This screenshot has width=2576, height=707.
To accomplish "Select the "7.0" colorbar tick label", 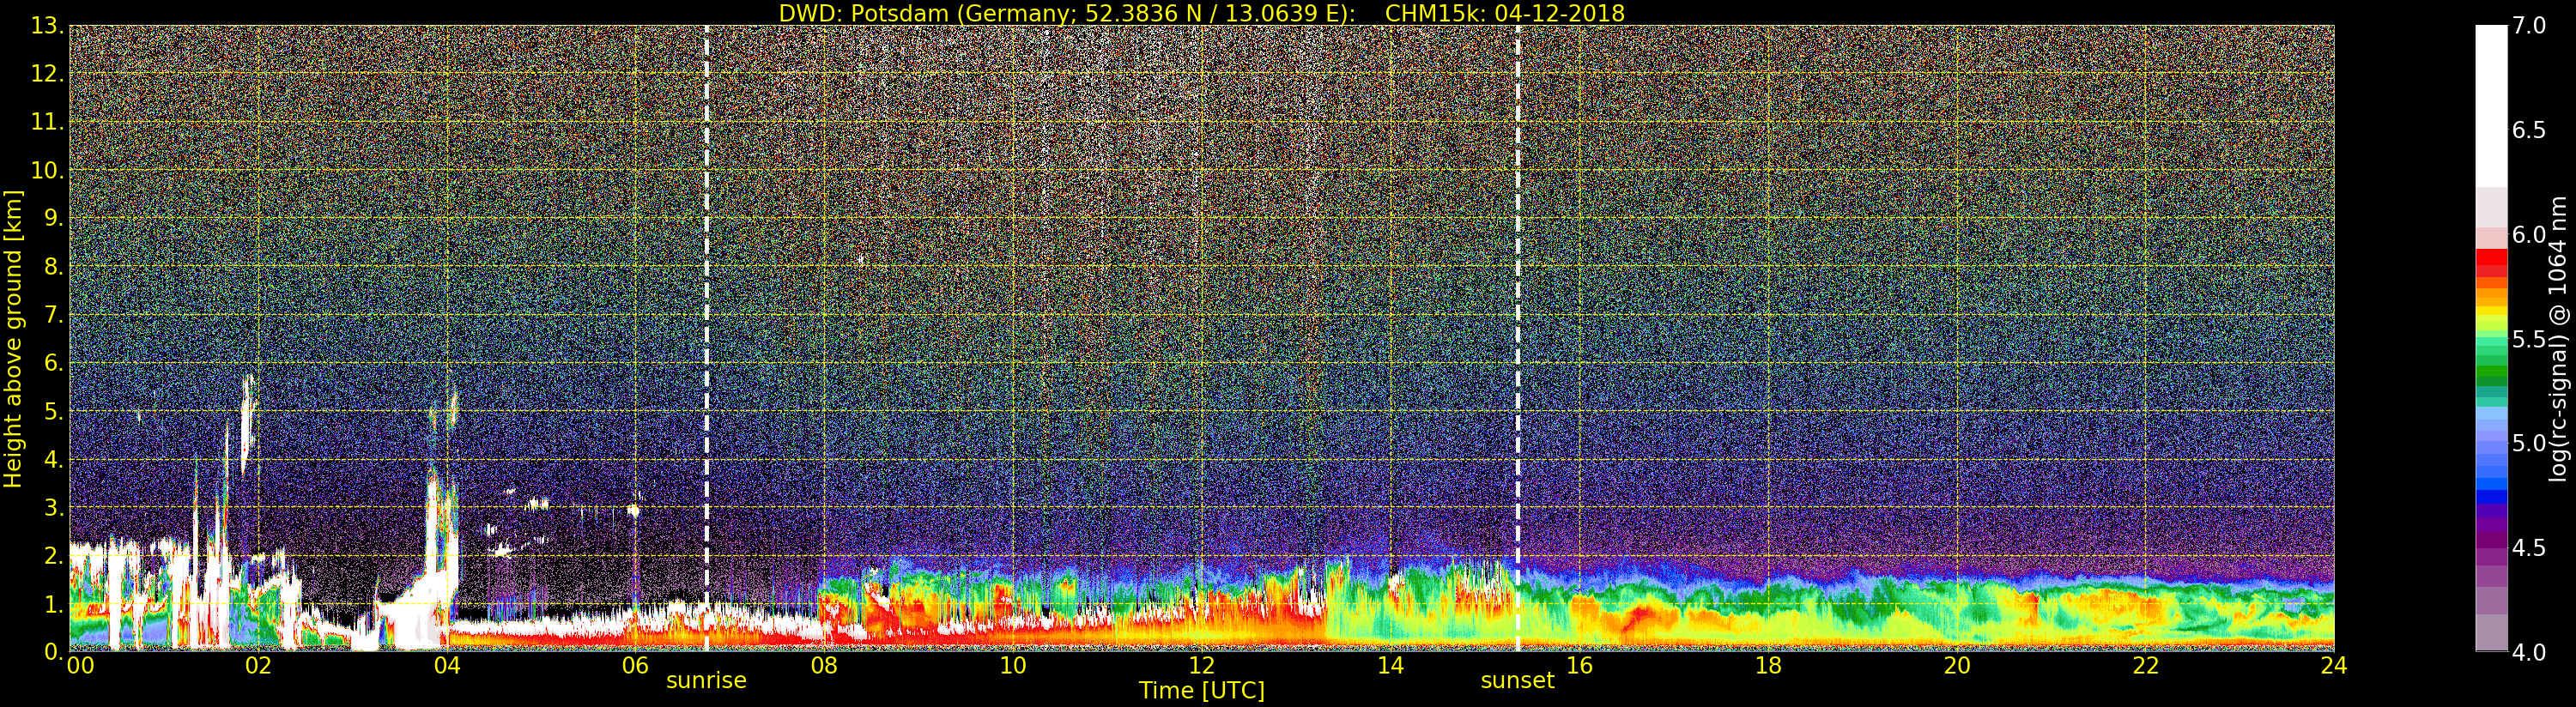I will (x=2529, y=25).
